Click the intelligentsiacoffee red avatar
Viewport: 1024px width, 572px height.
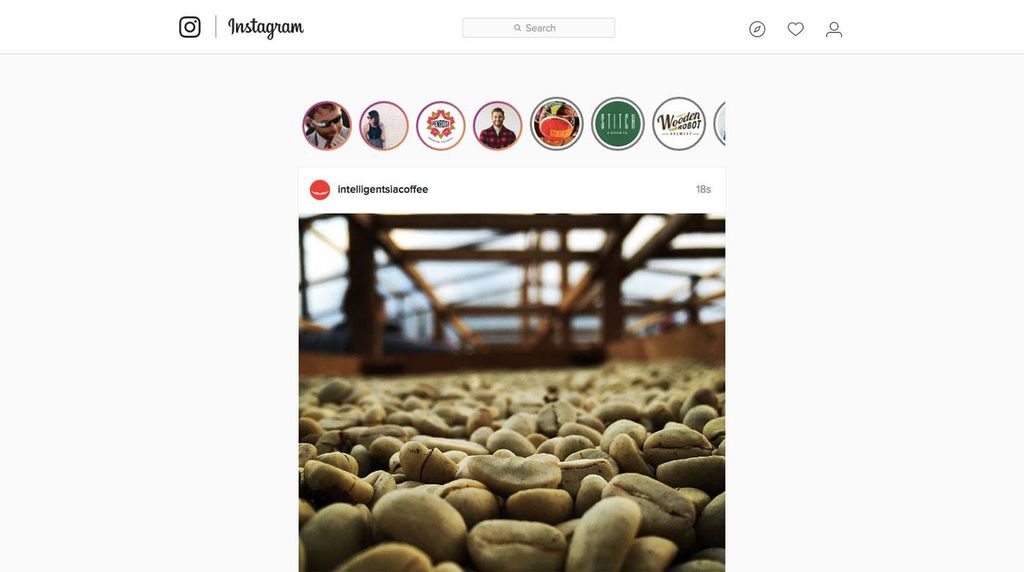tap(319, 190)
